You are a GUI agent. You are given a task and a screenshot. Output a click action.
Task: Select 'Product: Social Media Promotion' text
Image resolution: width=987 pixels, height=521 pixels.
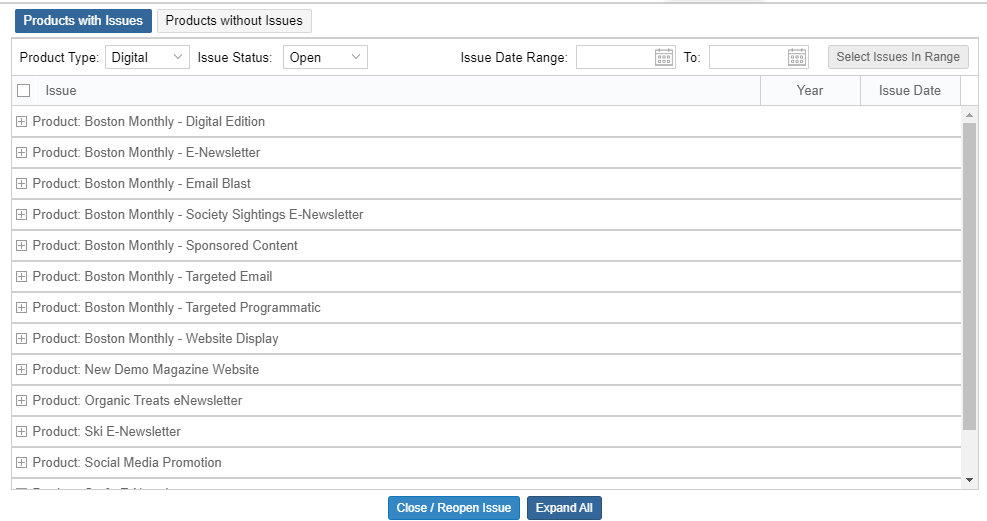tap(127, 462)
